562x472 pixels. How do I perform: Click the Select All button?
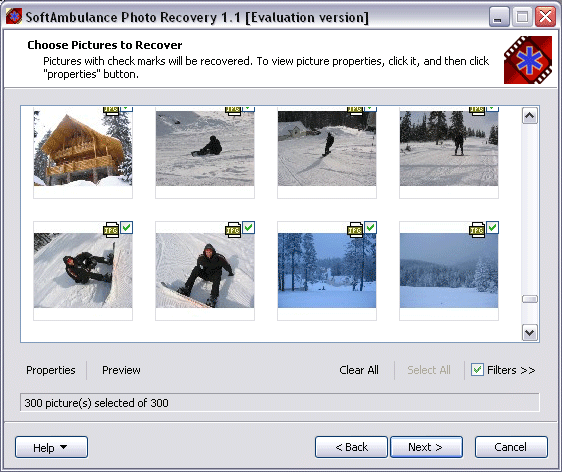[x=429, y=370]
